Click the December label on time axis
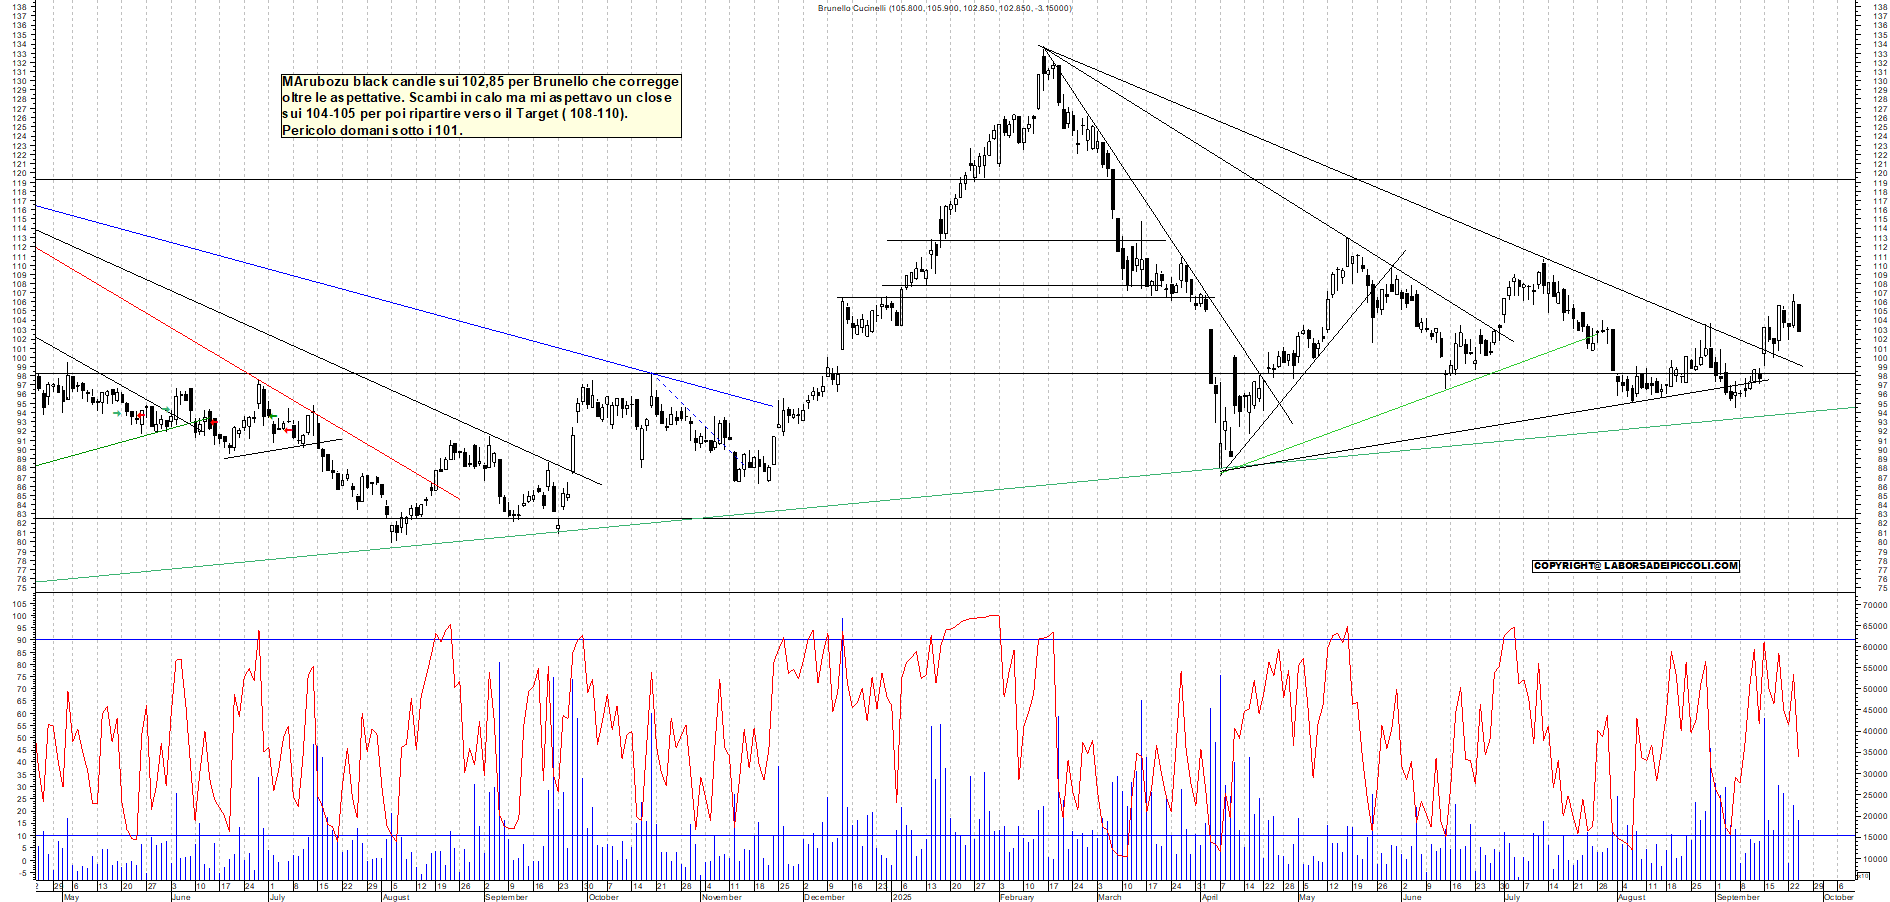The image size is (1890, 902). 824,897
